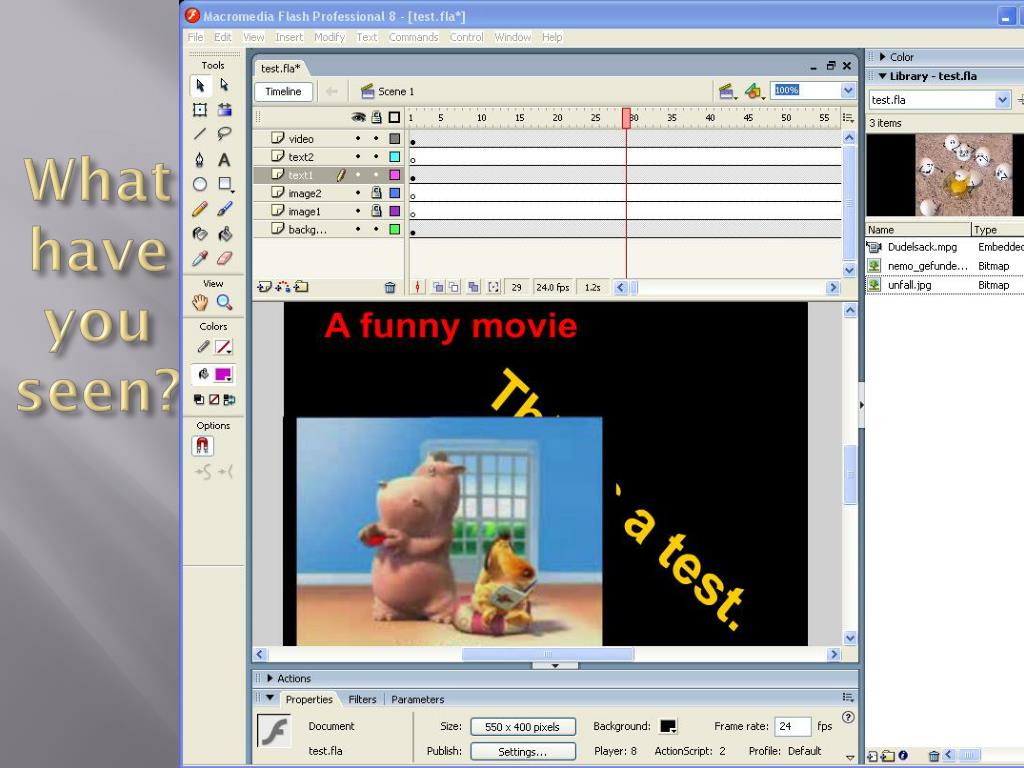Open the Modify menu
1024x768 pixels.
[x=329, y=37]
